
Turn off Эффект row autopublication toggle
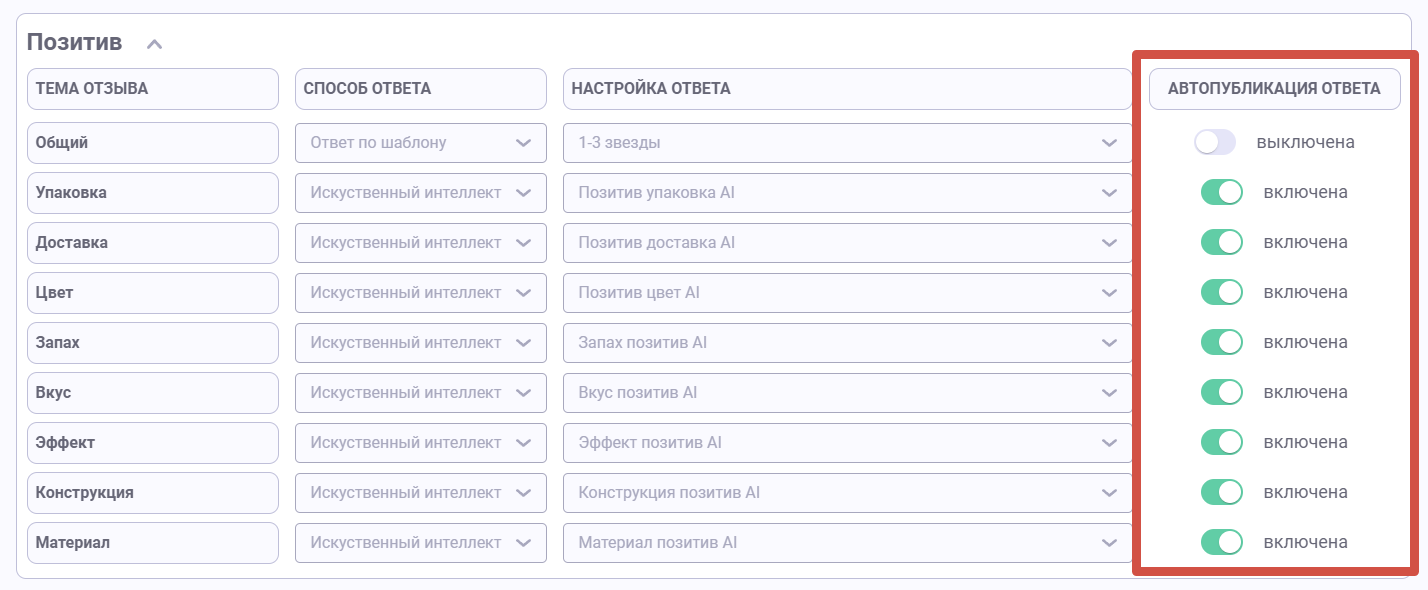1221,442
